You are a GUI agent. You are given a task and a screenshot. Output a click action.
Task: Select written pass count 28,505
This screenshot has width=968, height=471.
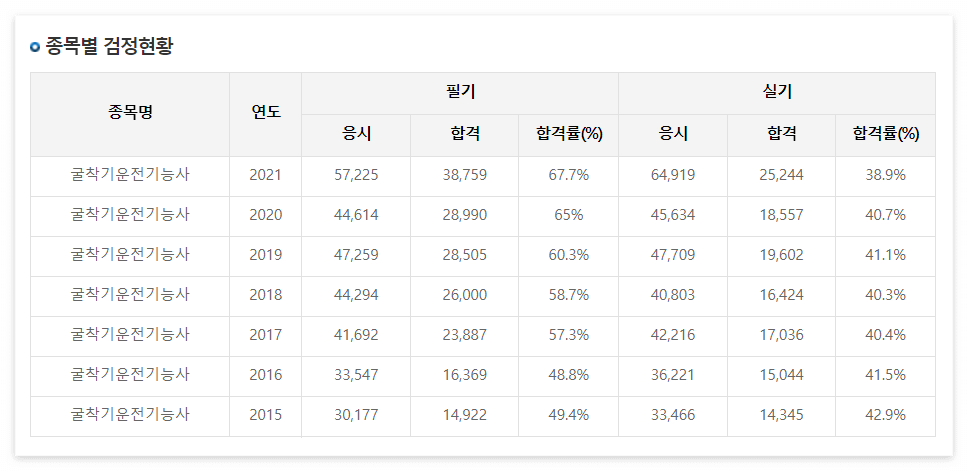click(x=464, y=255)
